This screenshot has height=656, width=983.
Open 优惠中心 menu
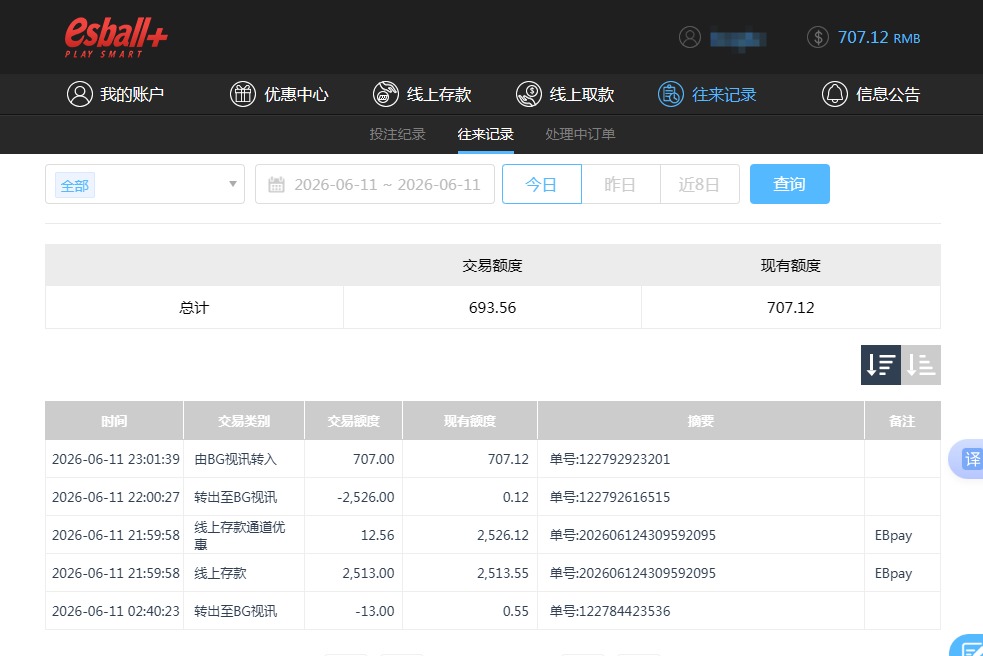tap(279, 94)
